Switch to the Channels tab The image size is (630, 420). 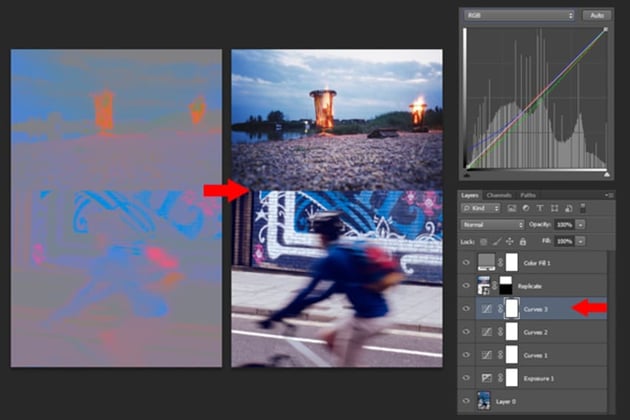coord(499,195)
